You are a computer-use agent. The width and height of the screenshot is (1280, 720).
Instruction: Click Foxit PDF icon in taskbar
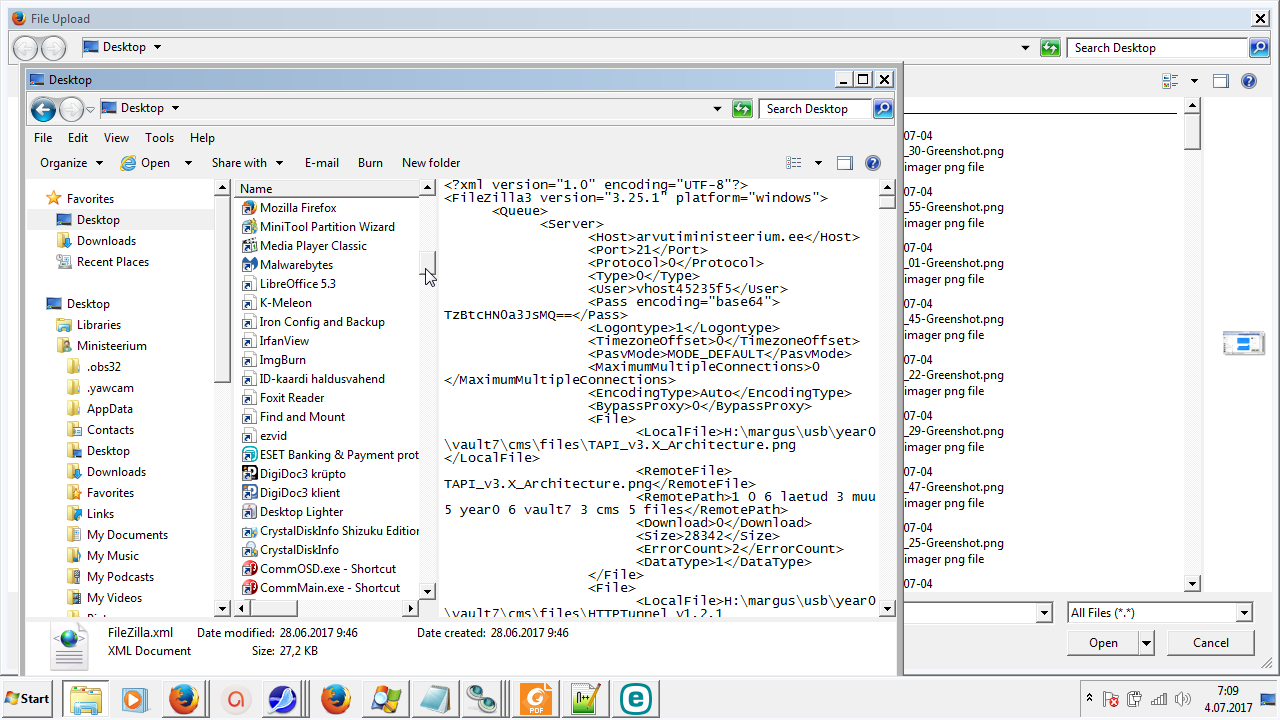pyautogui.click(x=536, y=699)
